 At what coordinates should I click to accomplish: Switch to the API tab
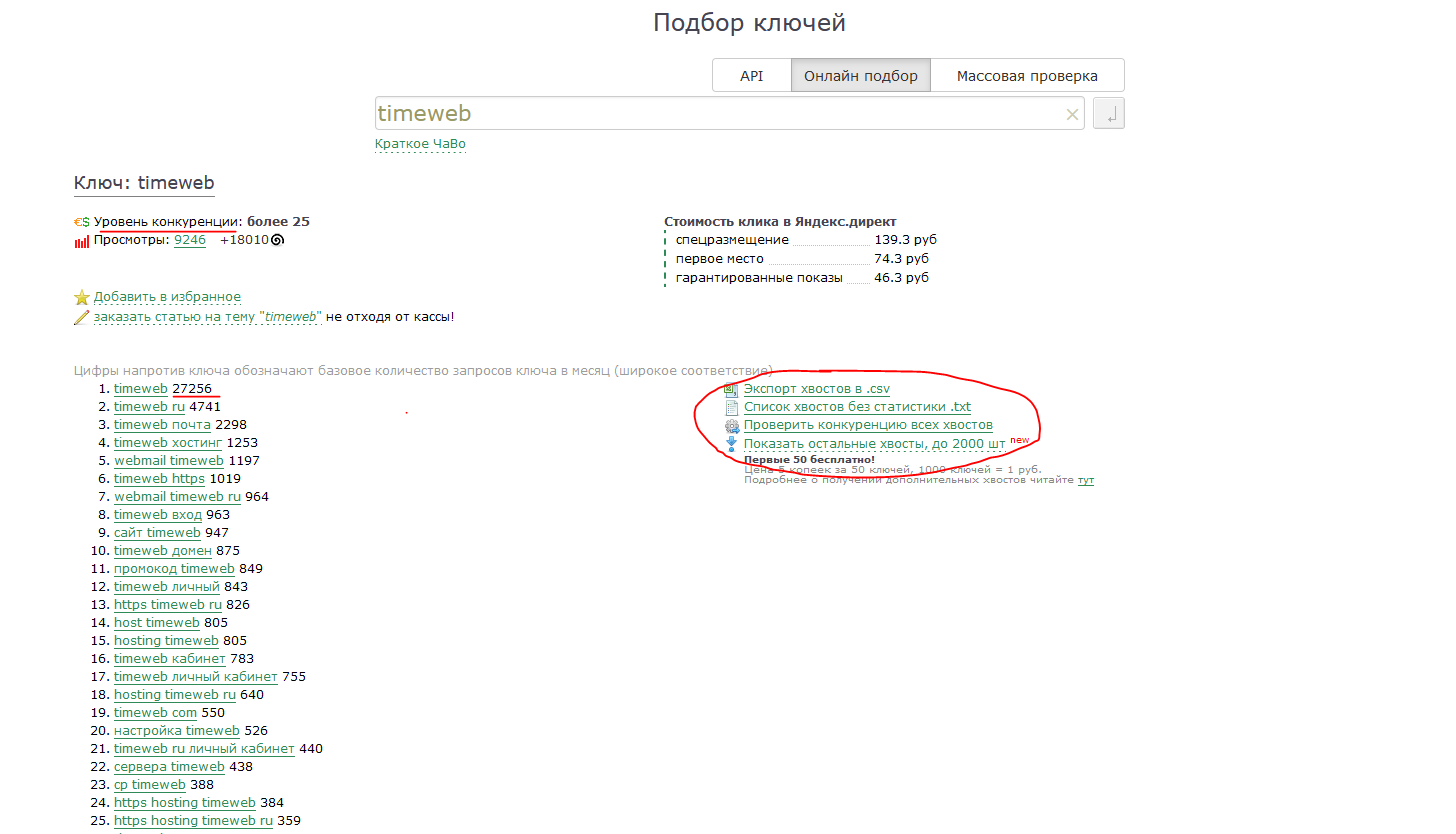point(751,76)
